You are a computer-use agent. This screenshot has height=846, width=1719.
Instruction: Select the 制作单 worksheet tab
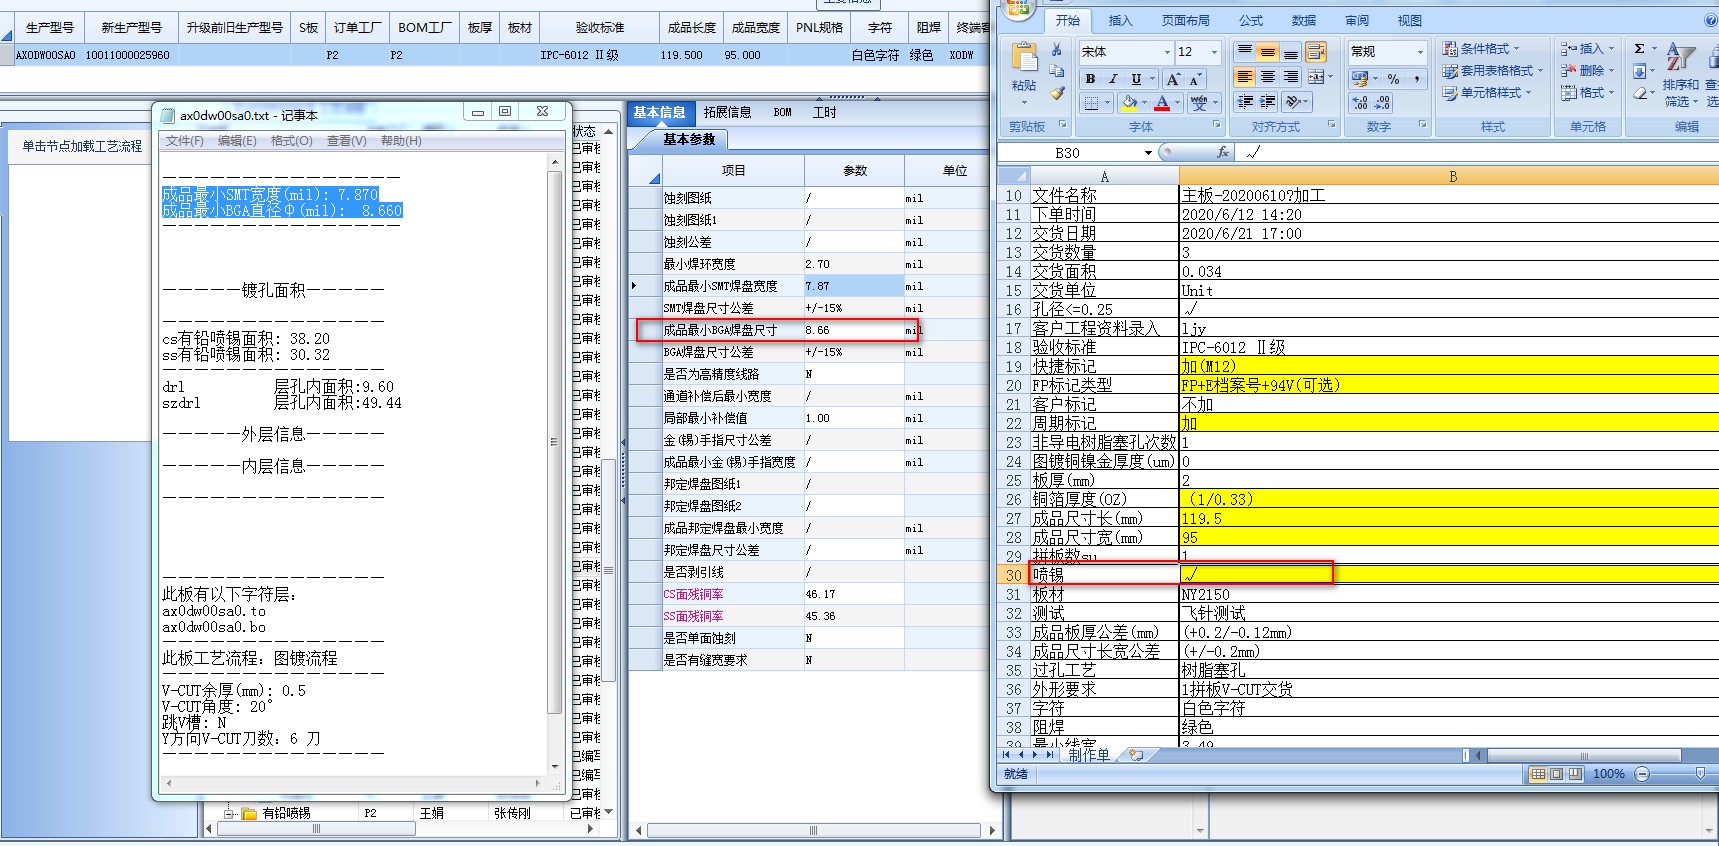coord(1089,755)
